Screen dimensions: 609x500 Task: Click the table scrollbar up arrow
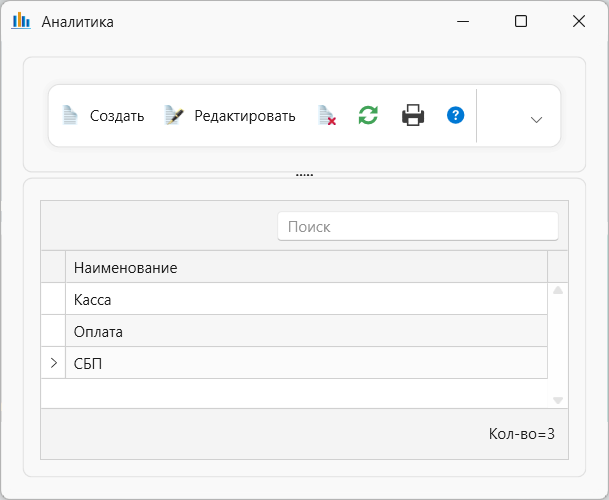(558, 290)
